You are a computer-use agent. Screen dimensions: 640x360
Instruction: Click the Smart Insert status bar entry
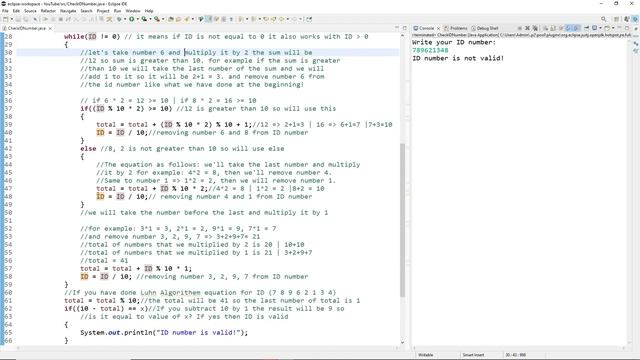click(473, 355)
